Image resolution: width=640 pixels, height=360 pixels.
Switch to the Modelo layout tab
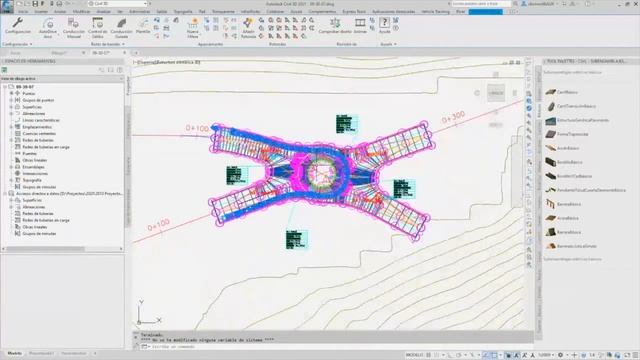click(x=15, y=353)
